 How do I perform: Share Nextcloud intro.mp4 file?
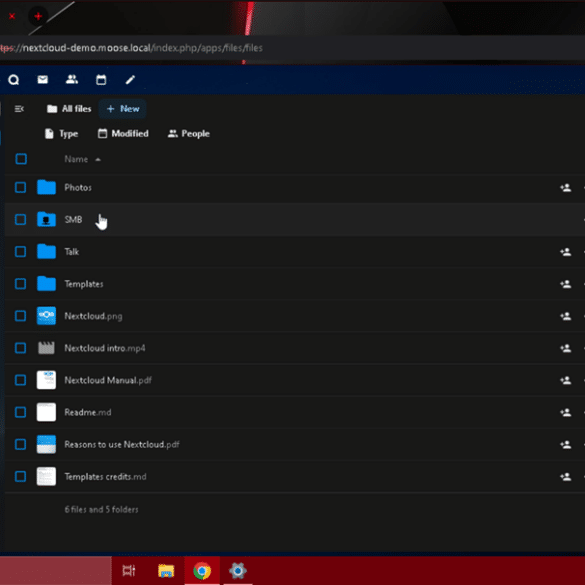[x=566, y=348]
